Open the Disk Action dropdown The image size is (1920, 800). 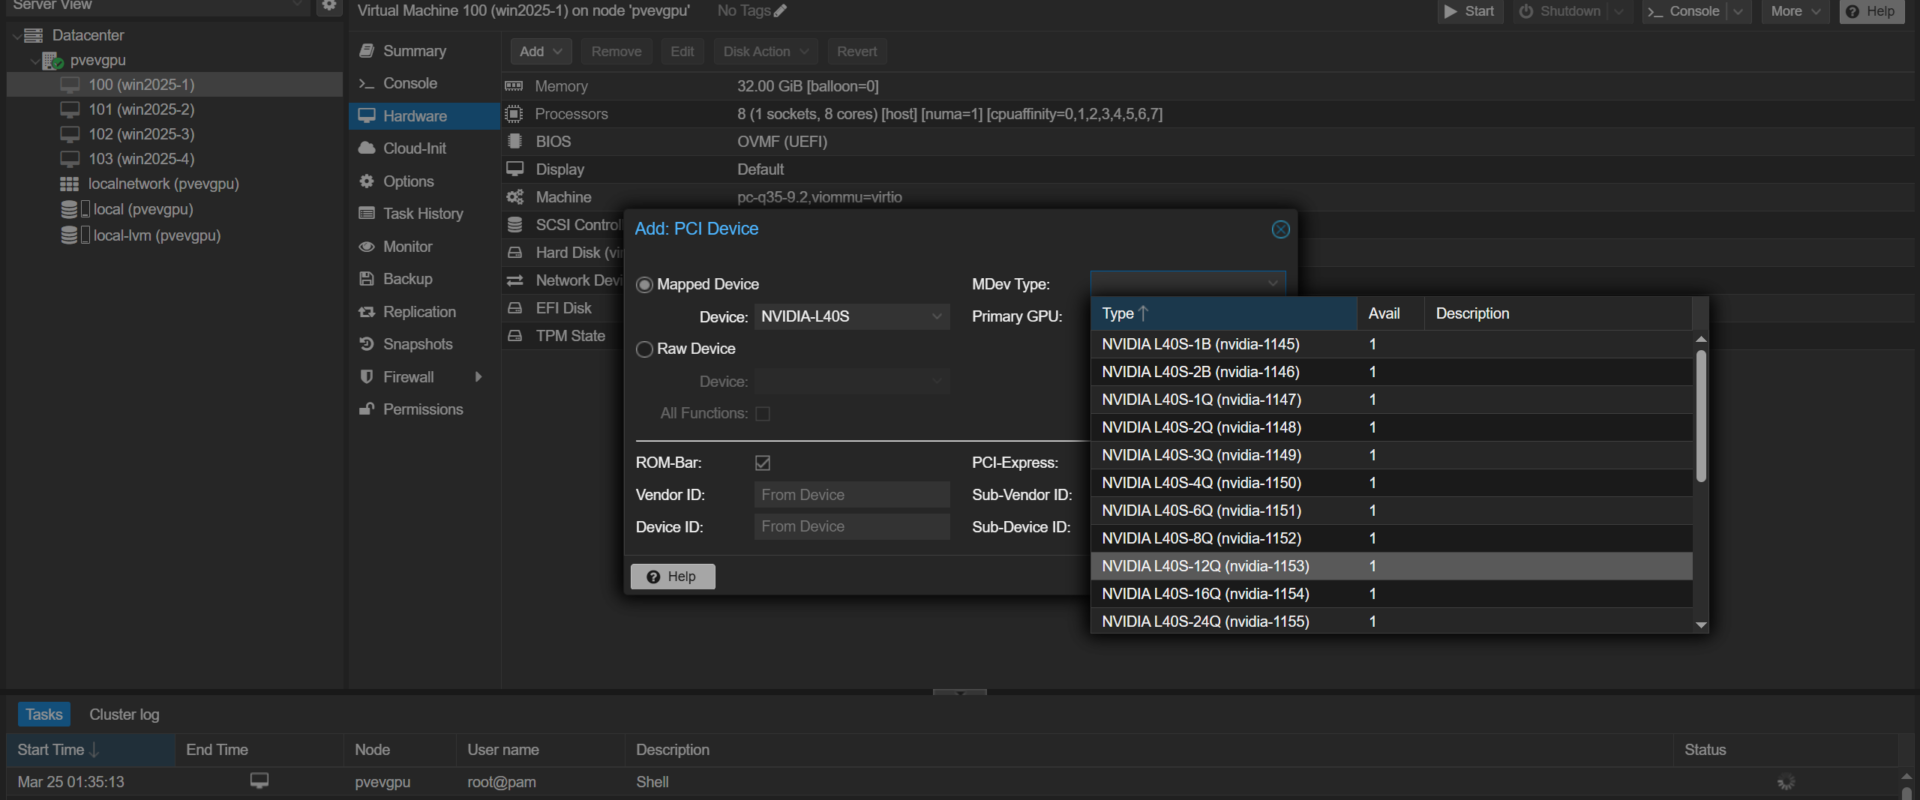click(766, 51)
